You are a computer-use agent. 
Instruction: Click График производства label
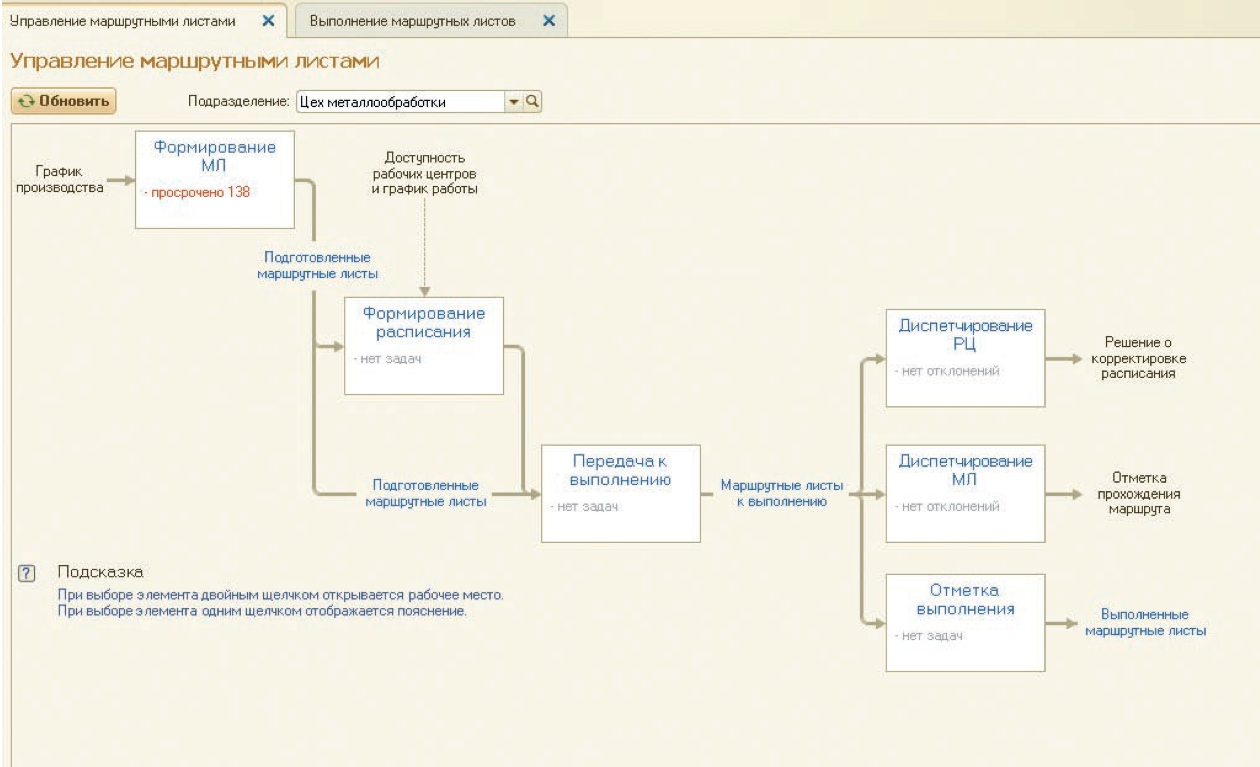[x=62, y=179]
